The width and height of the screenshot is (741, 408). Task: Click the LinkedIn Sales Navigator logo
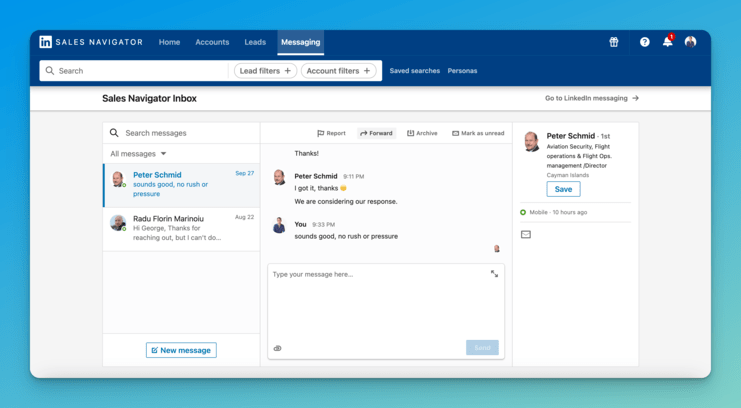tap(91, 42)
